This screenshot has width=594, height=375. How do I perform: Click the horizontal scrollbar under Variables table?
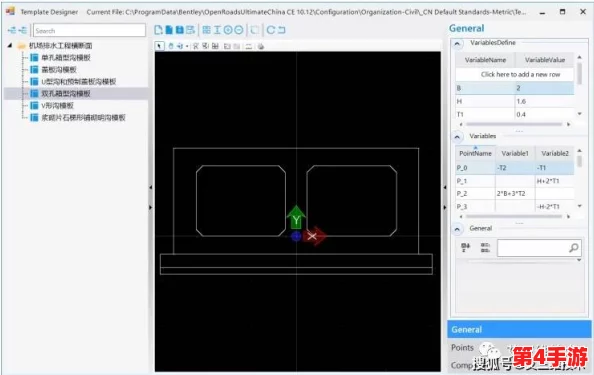pos(514,217)
